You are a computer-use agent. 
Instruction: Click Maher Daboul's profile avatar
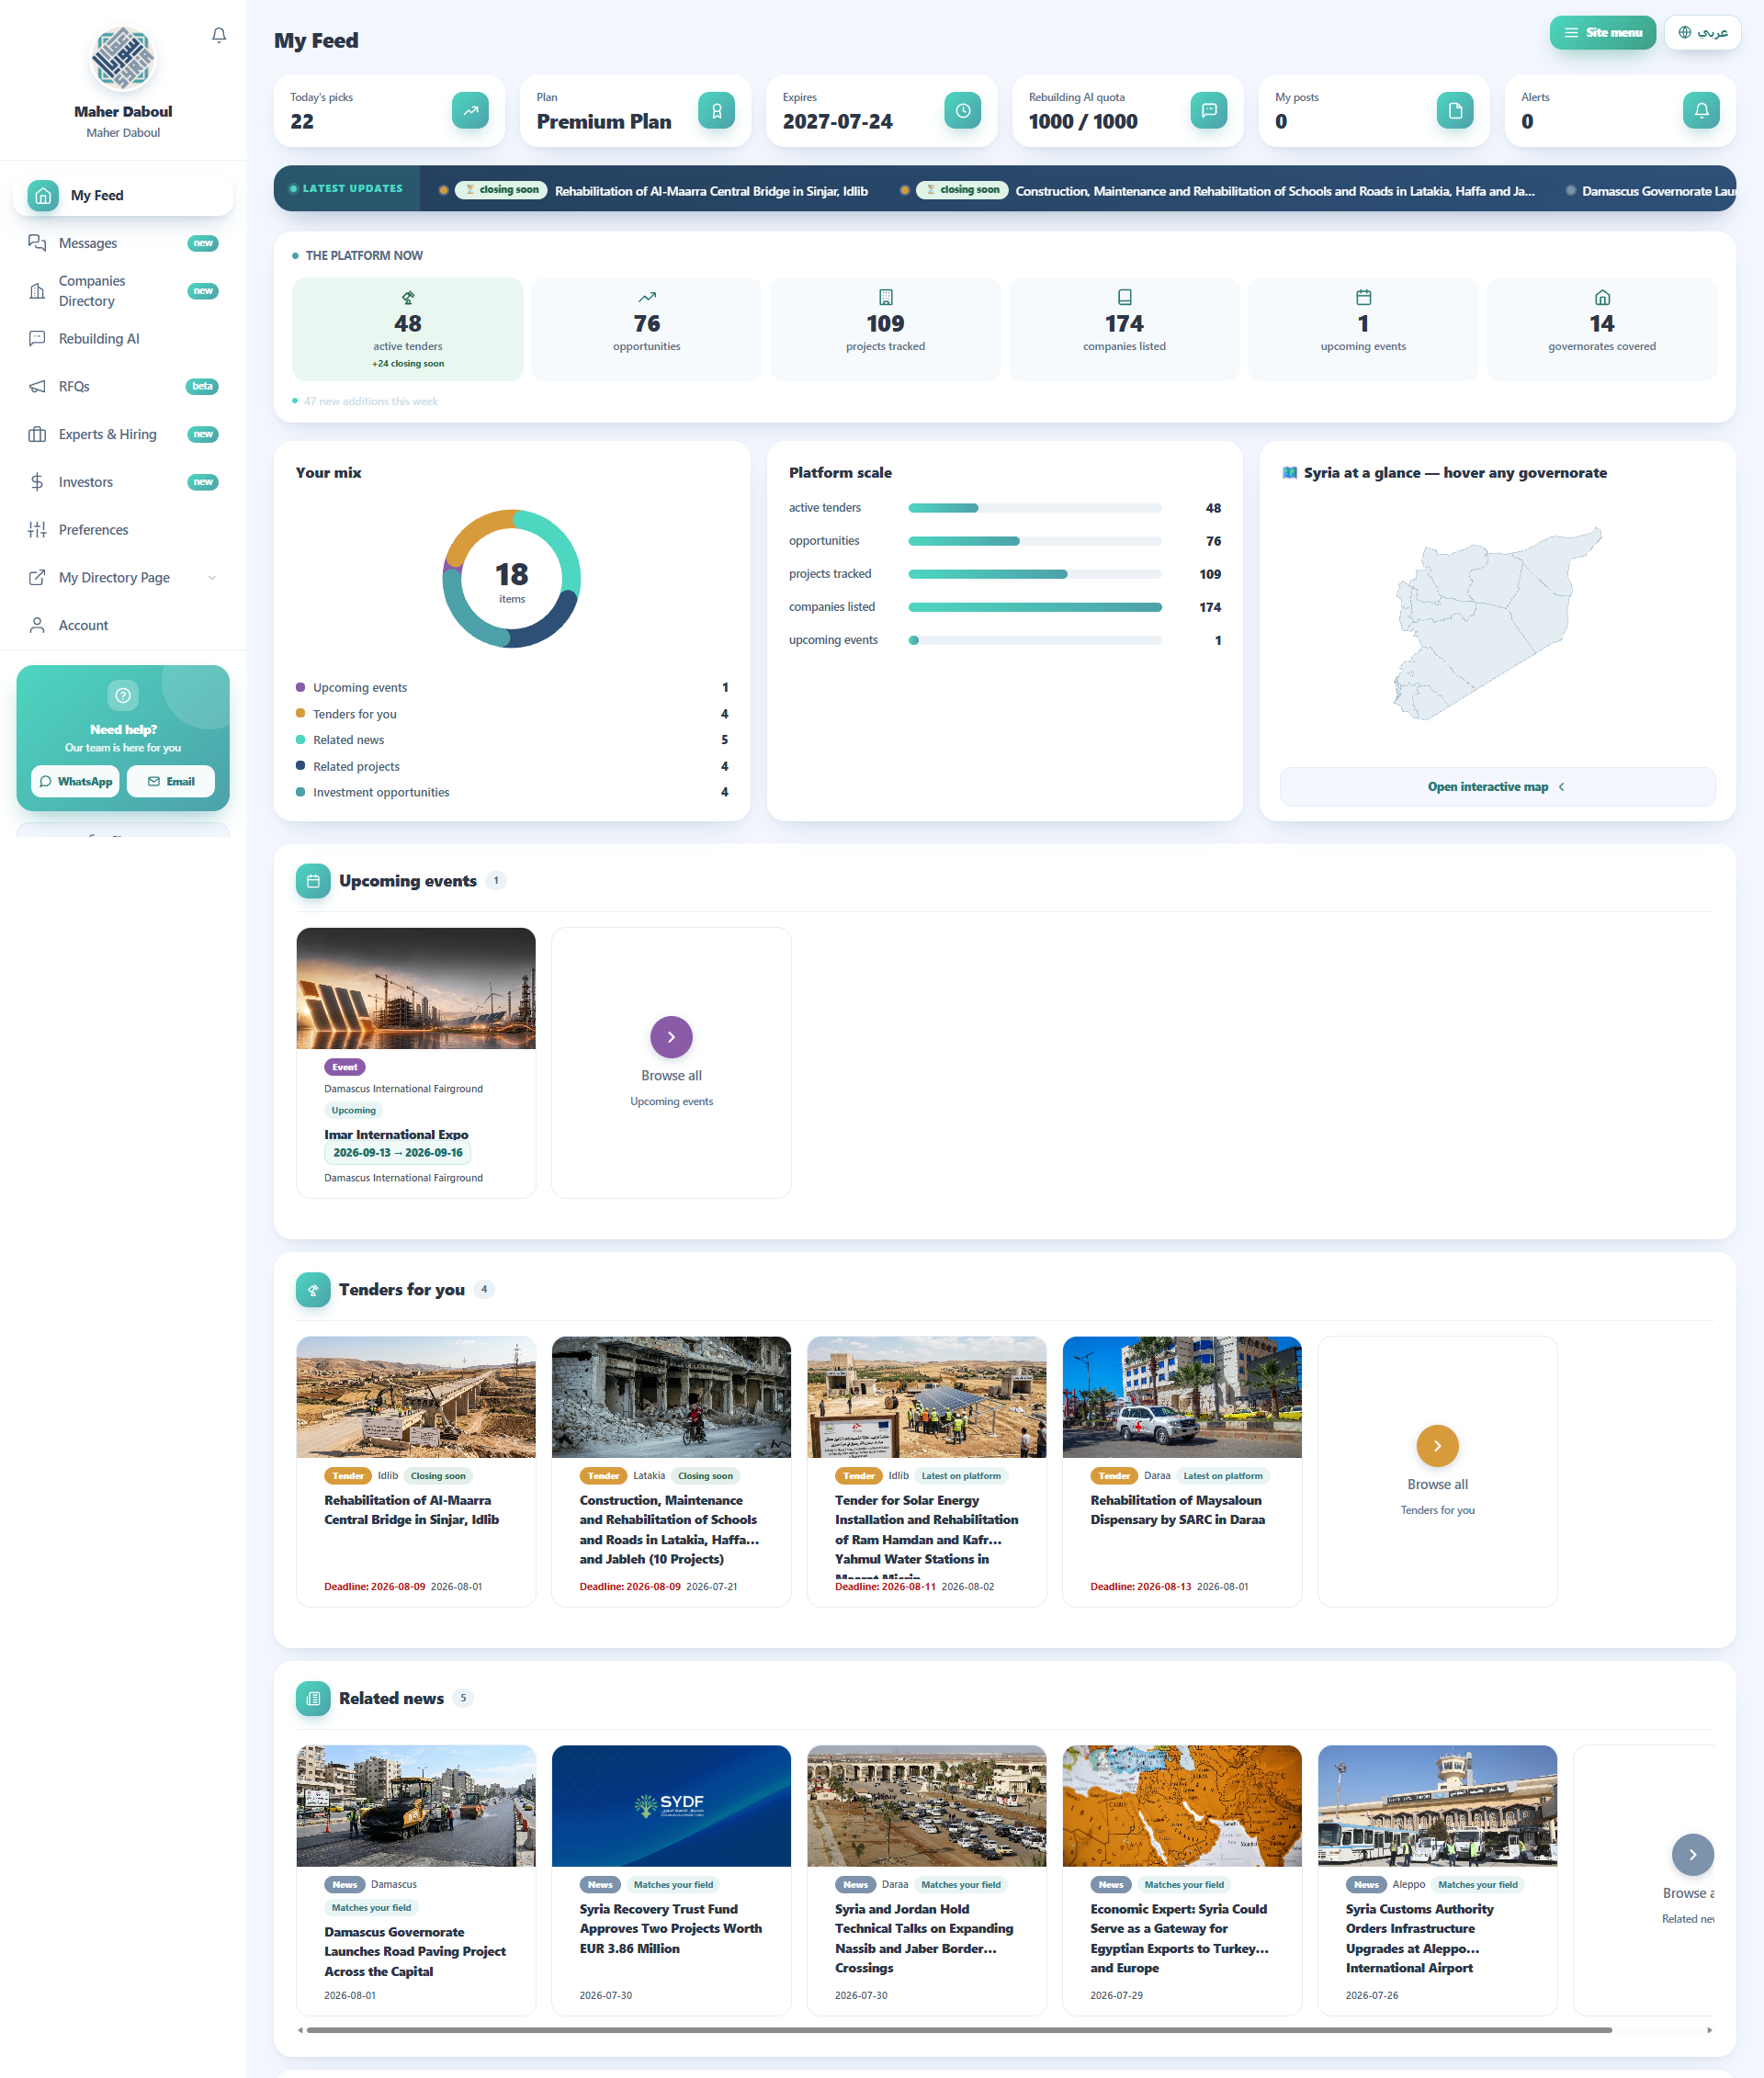[x=123, y=59]
